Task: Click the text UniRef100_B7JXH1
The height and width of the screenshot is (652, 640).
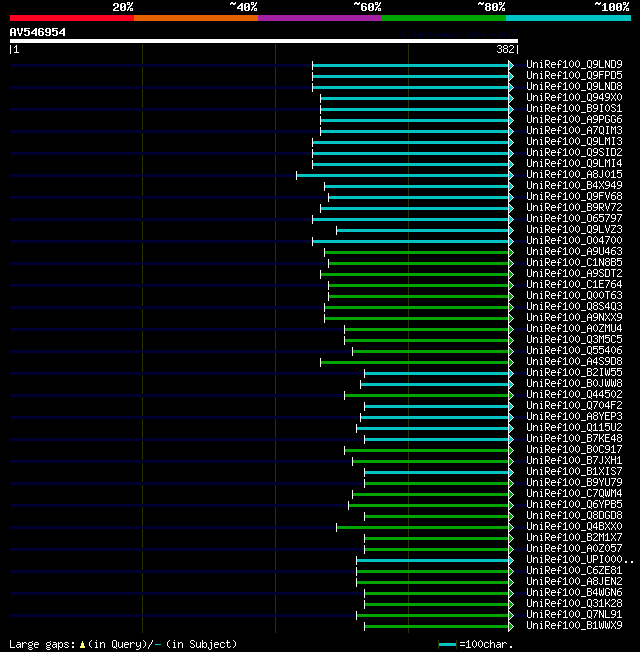Action: (x=574, y=461)
